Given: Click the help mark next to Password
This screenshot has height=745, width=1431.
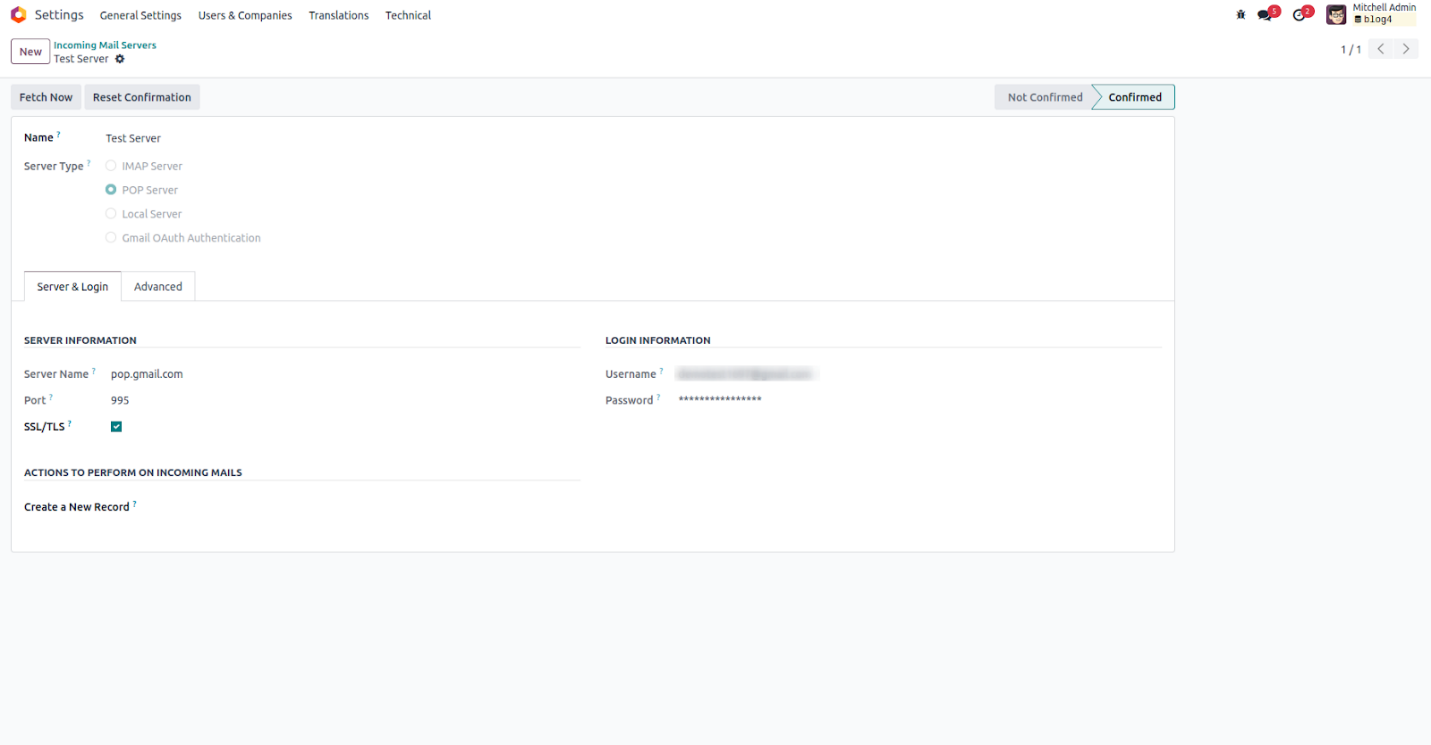Looking at the screenshot, I should (x=658, y=397).
